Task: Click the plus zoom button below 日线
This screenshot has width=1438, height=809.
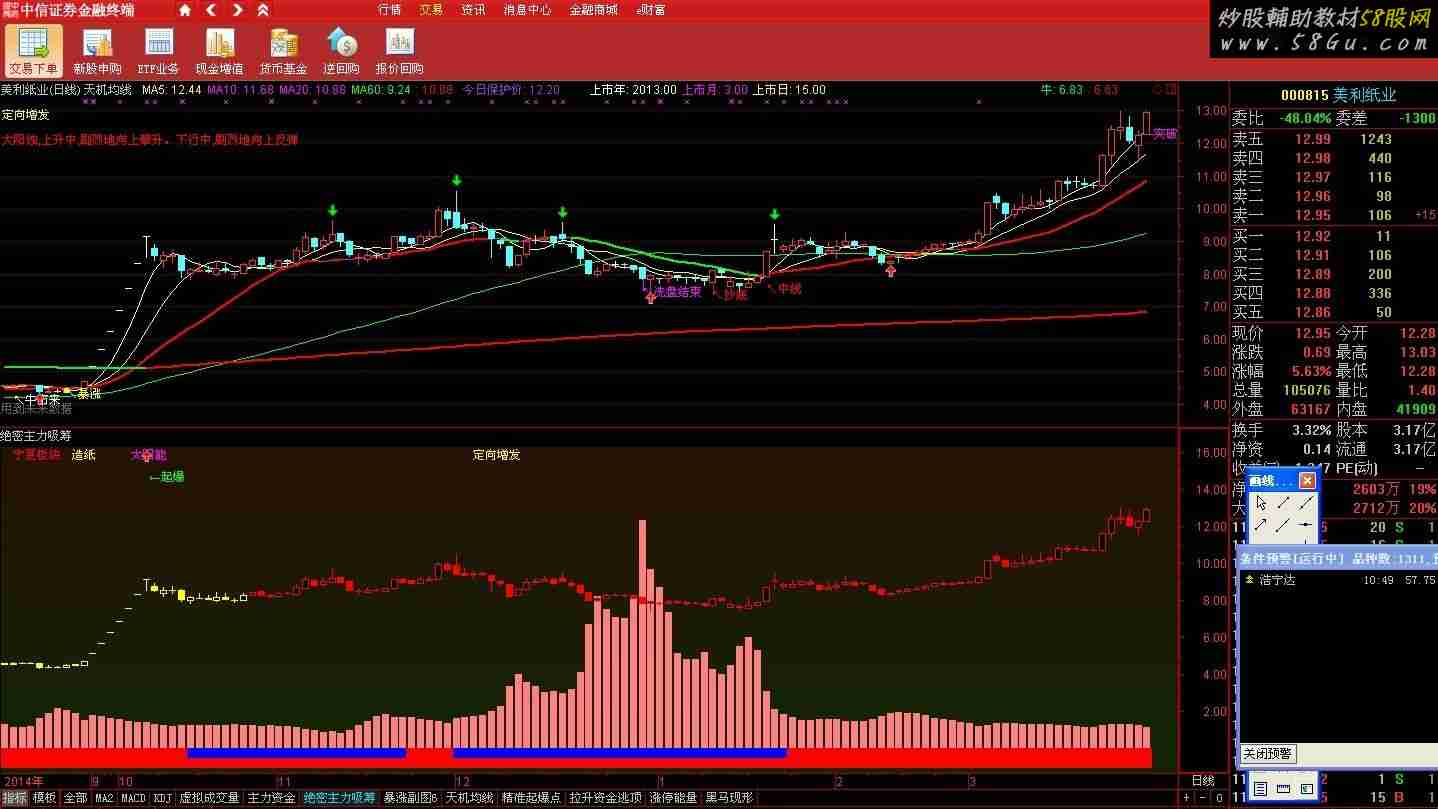Action: point(1187,798)
